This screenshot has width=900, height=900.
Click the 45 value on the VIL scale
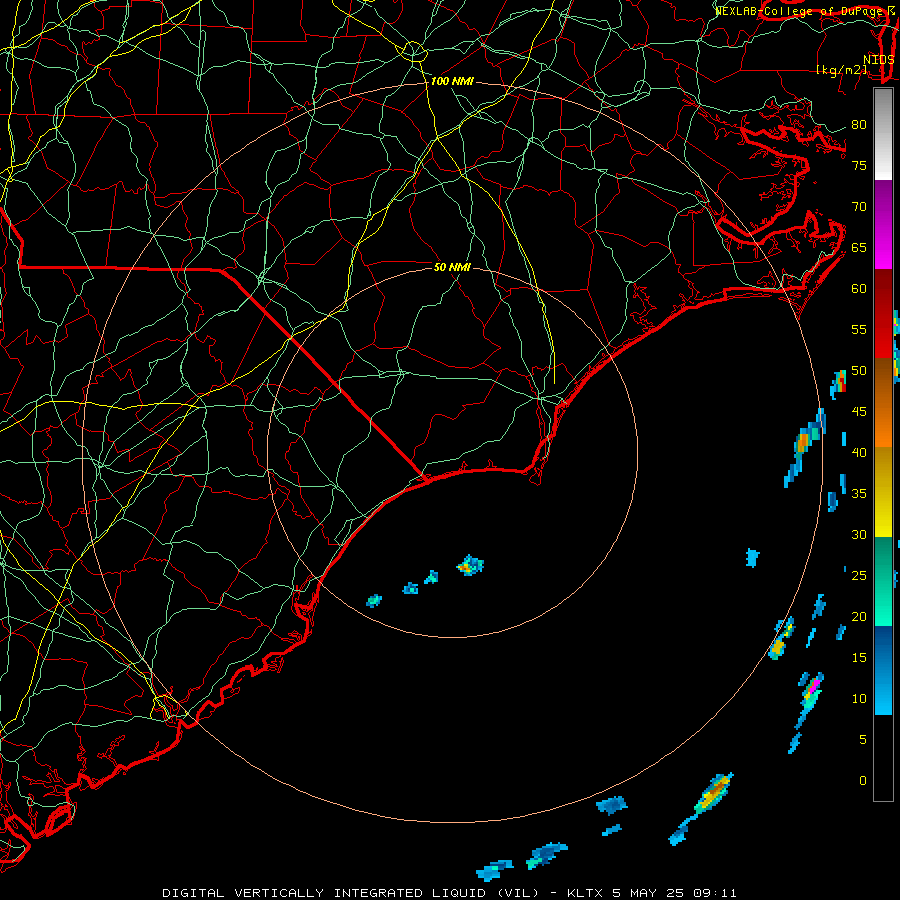859,412
